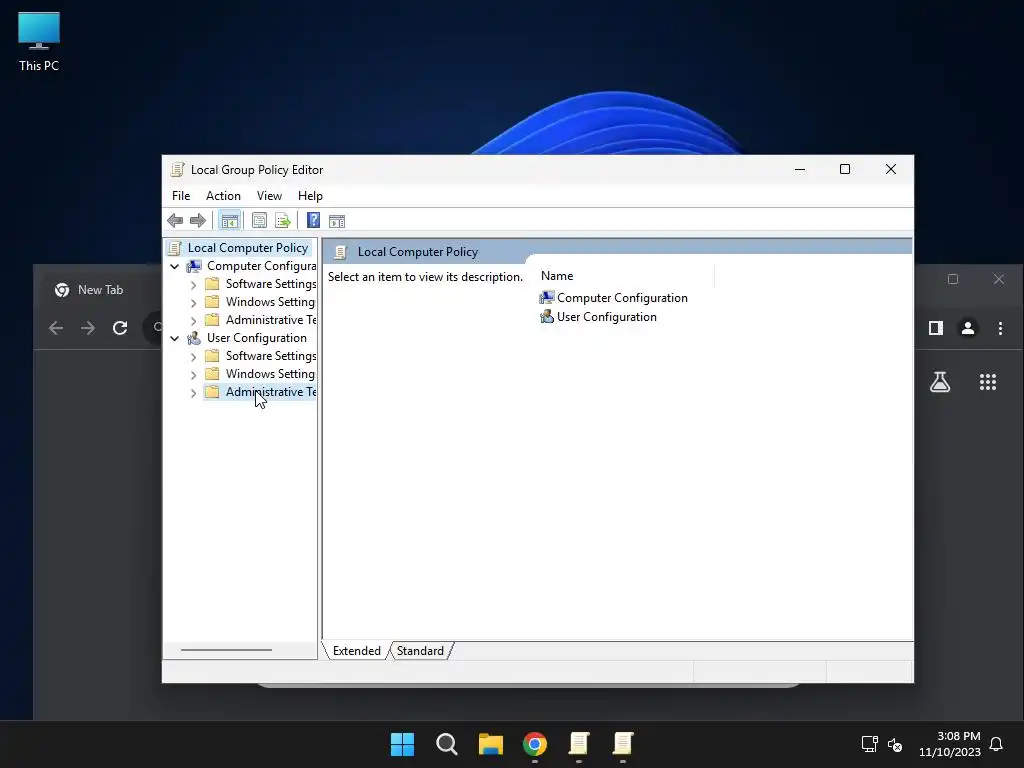Open taskbar Search
The width and height of the screenshot is (1024, 768).
(x=447, y=744)
